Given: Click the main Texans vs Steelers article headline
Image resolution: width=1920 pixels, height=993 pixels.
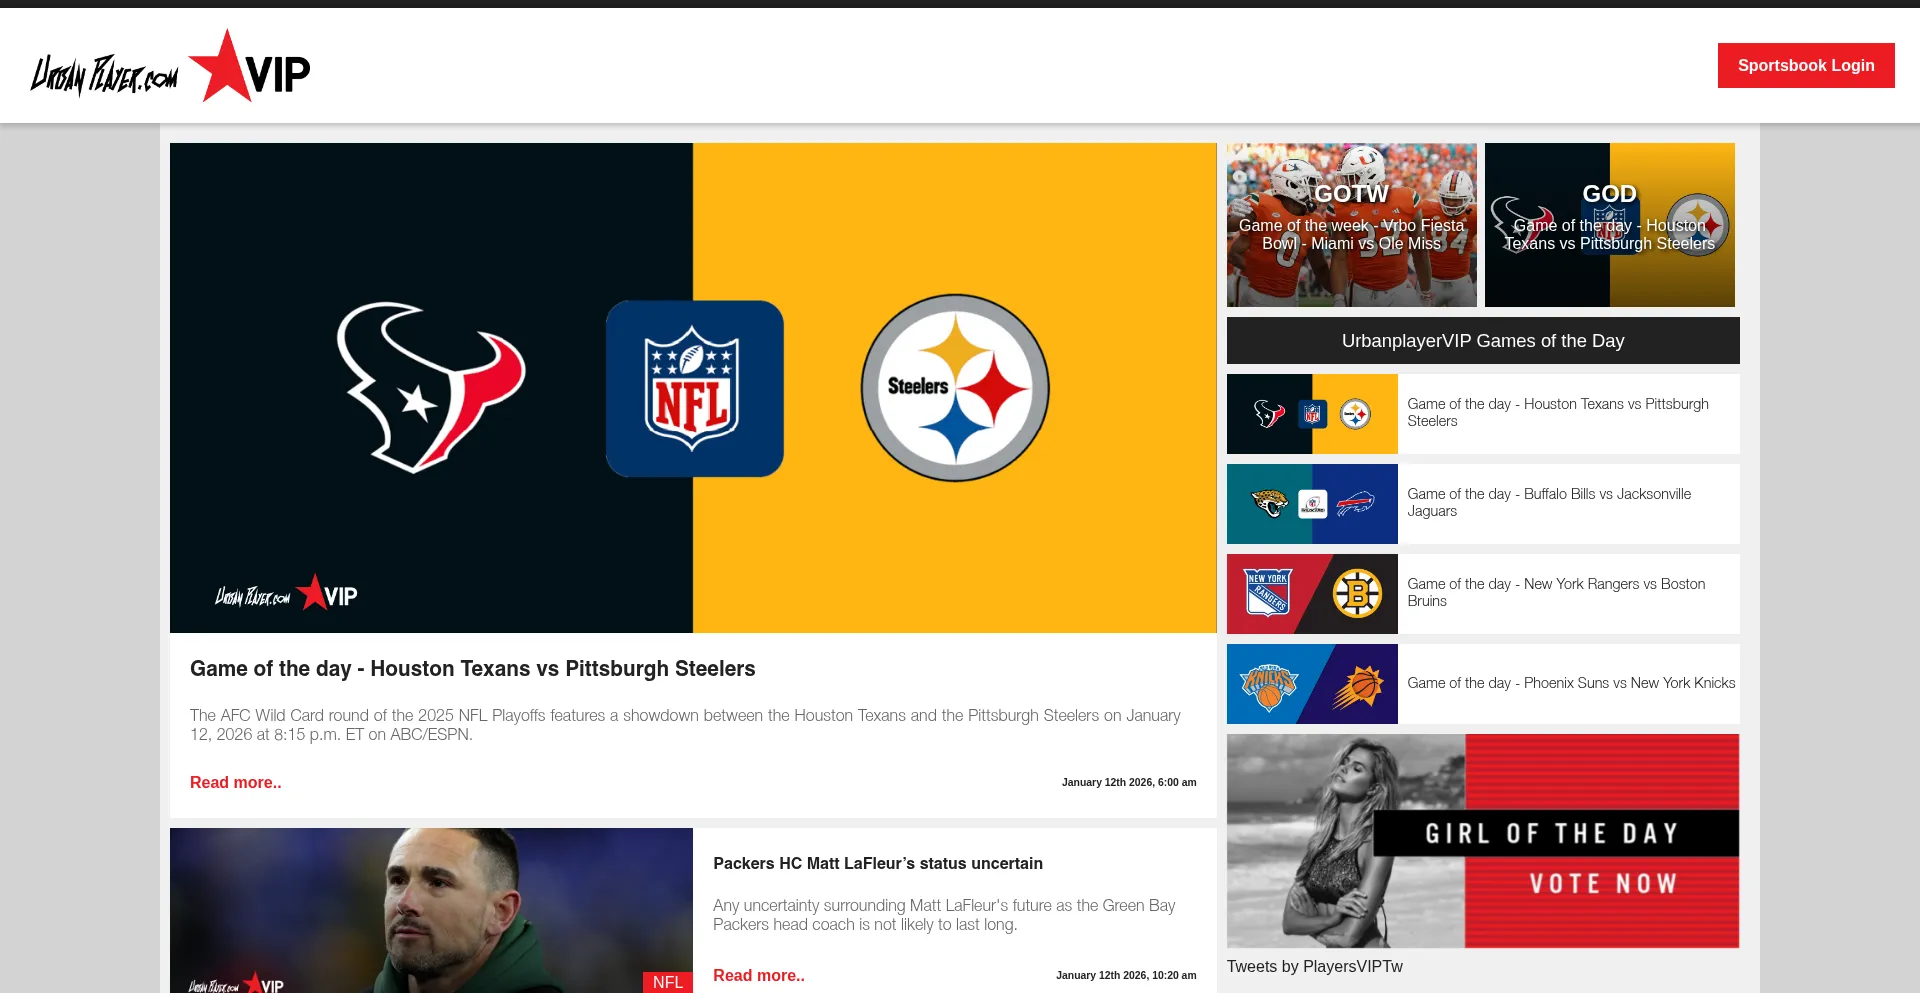Looking at the screenshot, I should pyautogui.click(x=472, y=669).
